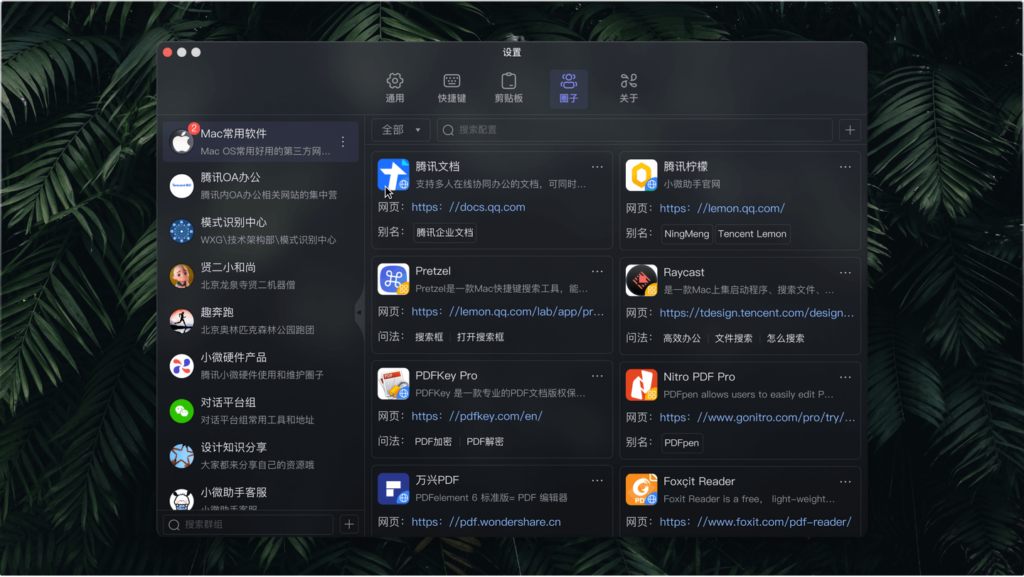Open the gonitro.com link
This screenshot has width=1024, height=577.
[757, 417]
